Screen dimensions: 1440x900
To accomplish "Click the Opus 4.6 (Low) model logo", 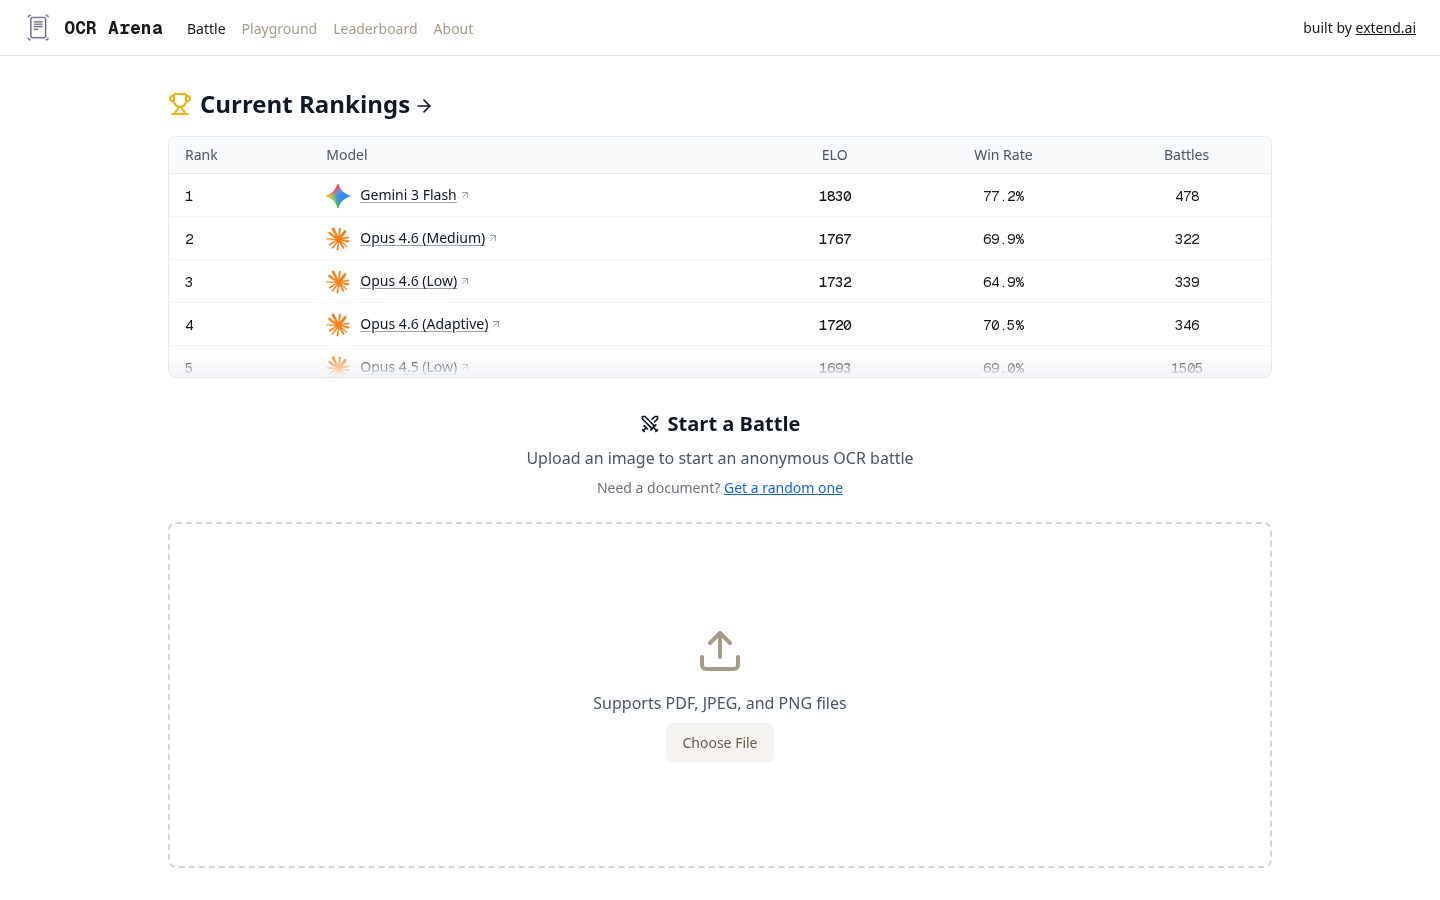I will coord(338,282).
